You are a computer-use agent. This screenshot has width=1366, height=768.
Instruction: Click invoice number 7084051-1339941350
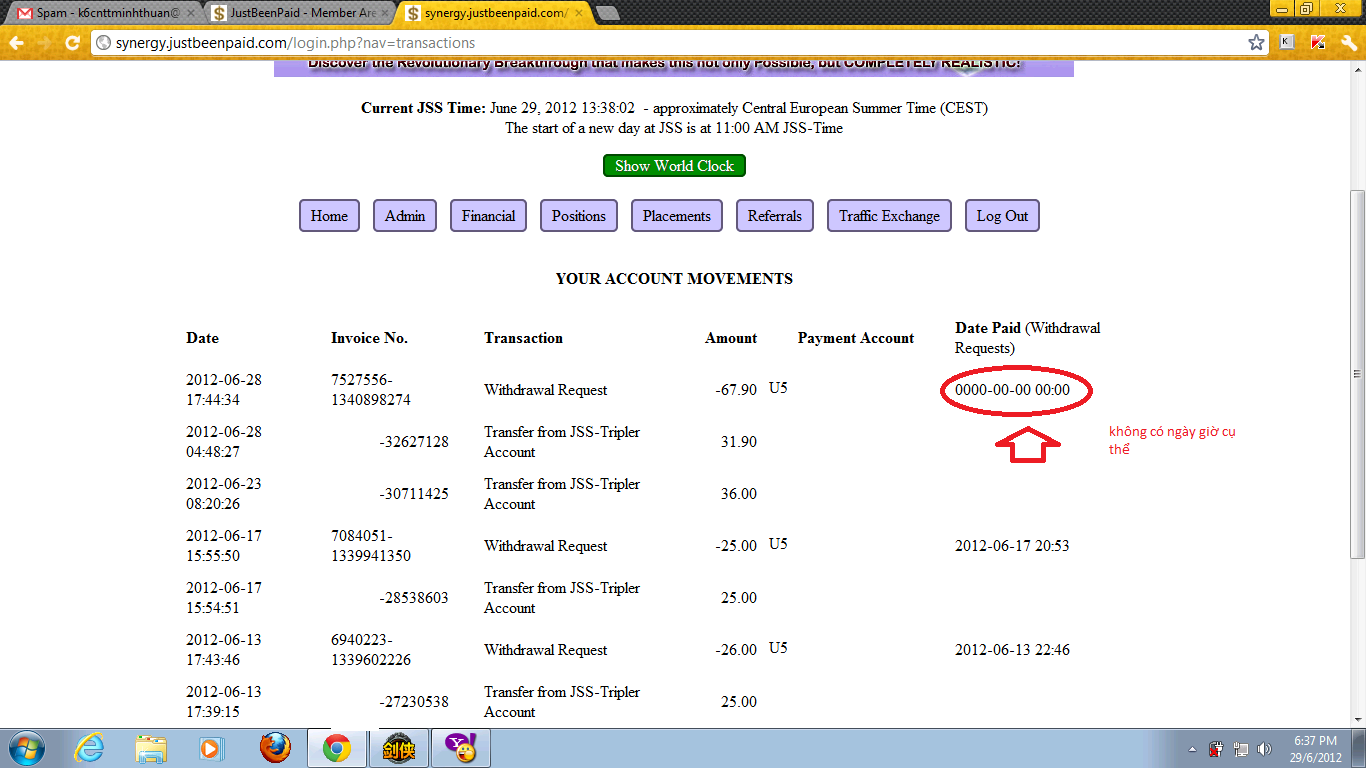point(371,546)
